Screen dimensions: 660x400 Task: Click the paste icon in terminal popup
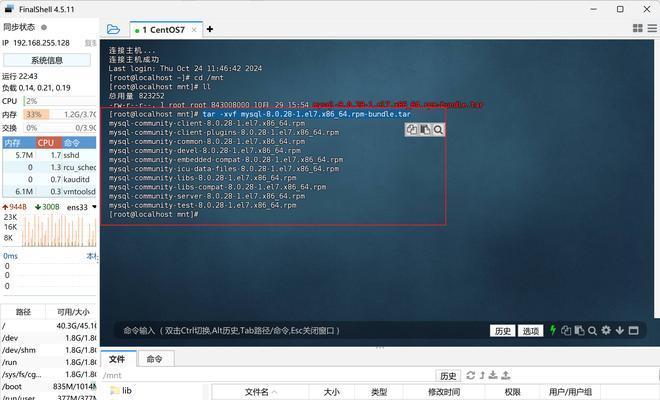tap(425, 130)
